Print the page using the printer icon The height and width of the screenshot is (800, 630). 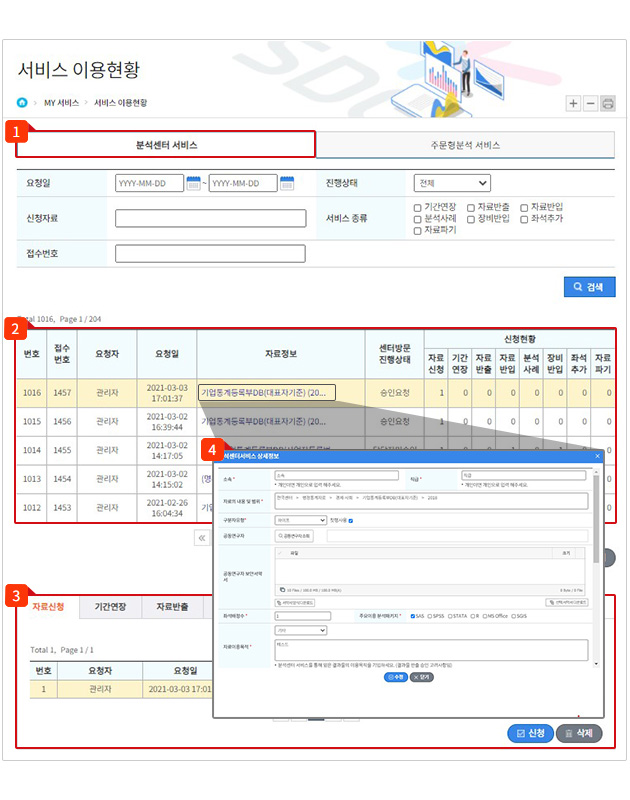point(608,104)
